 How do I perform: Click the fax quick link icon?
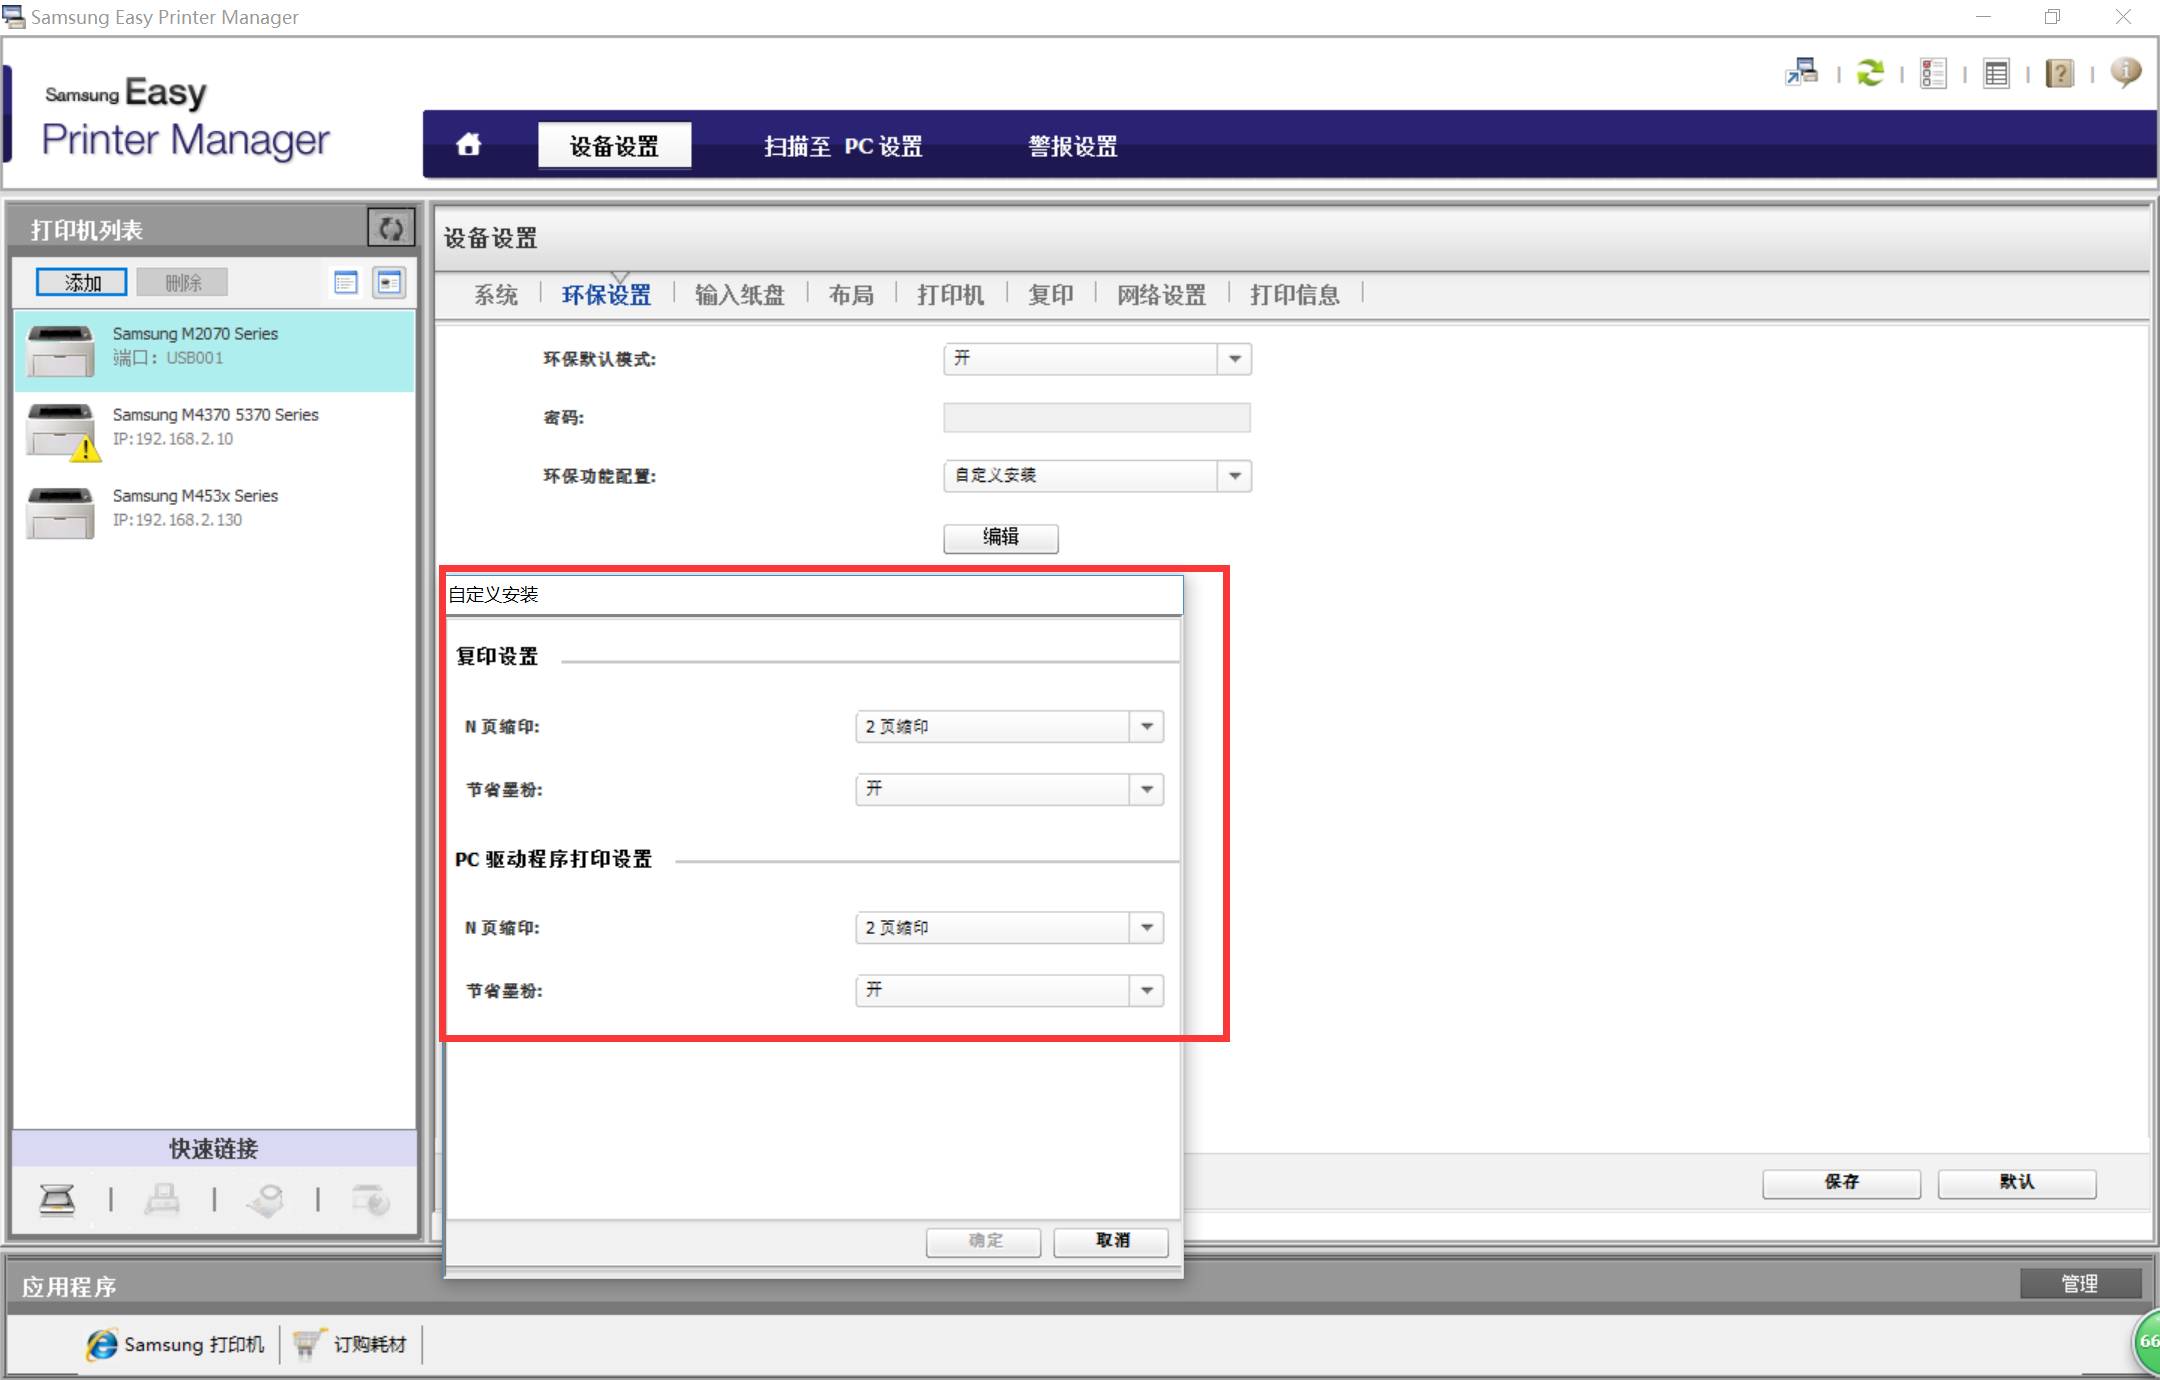[162, 1198]
